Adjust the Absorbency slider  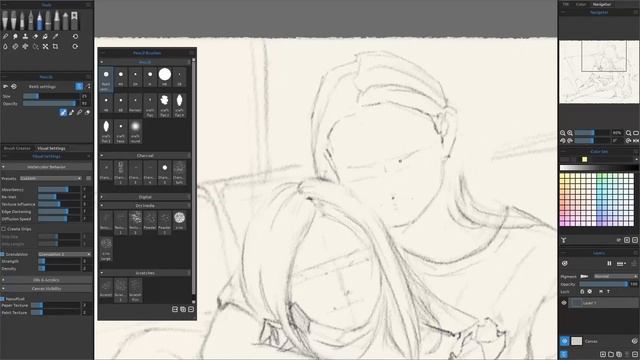pyautogui.click(x=59, y=190)
